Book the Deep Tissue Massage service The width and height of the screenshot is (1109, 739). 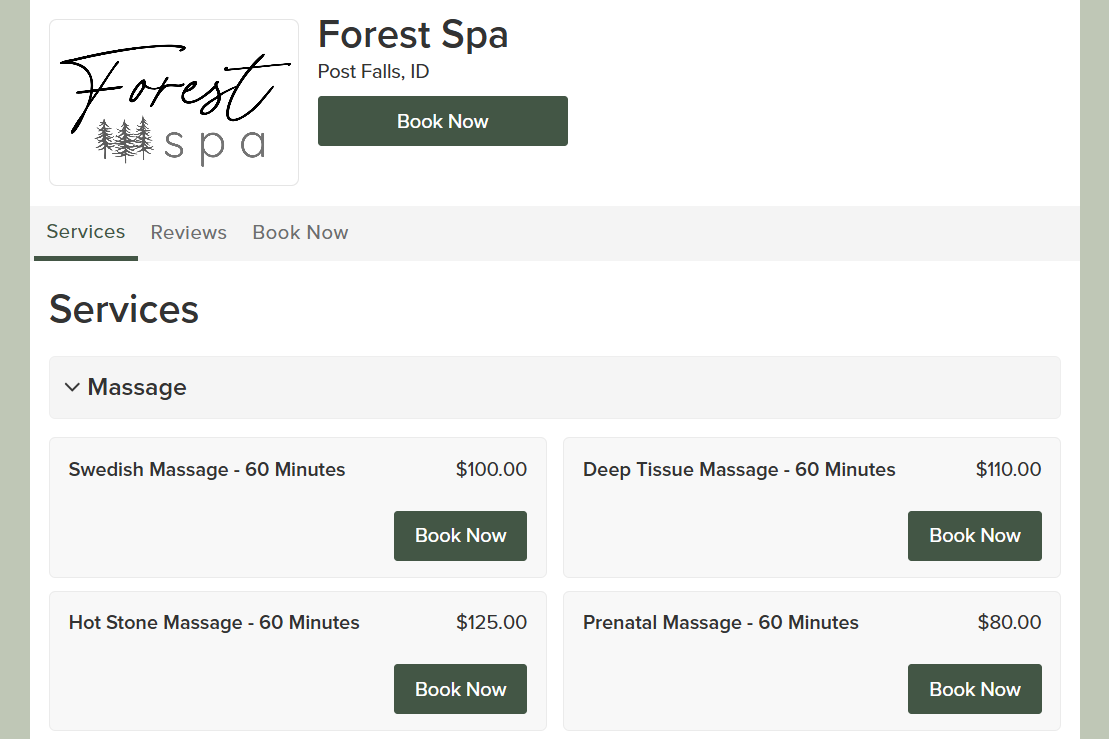[975, 536]
